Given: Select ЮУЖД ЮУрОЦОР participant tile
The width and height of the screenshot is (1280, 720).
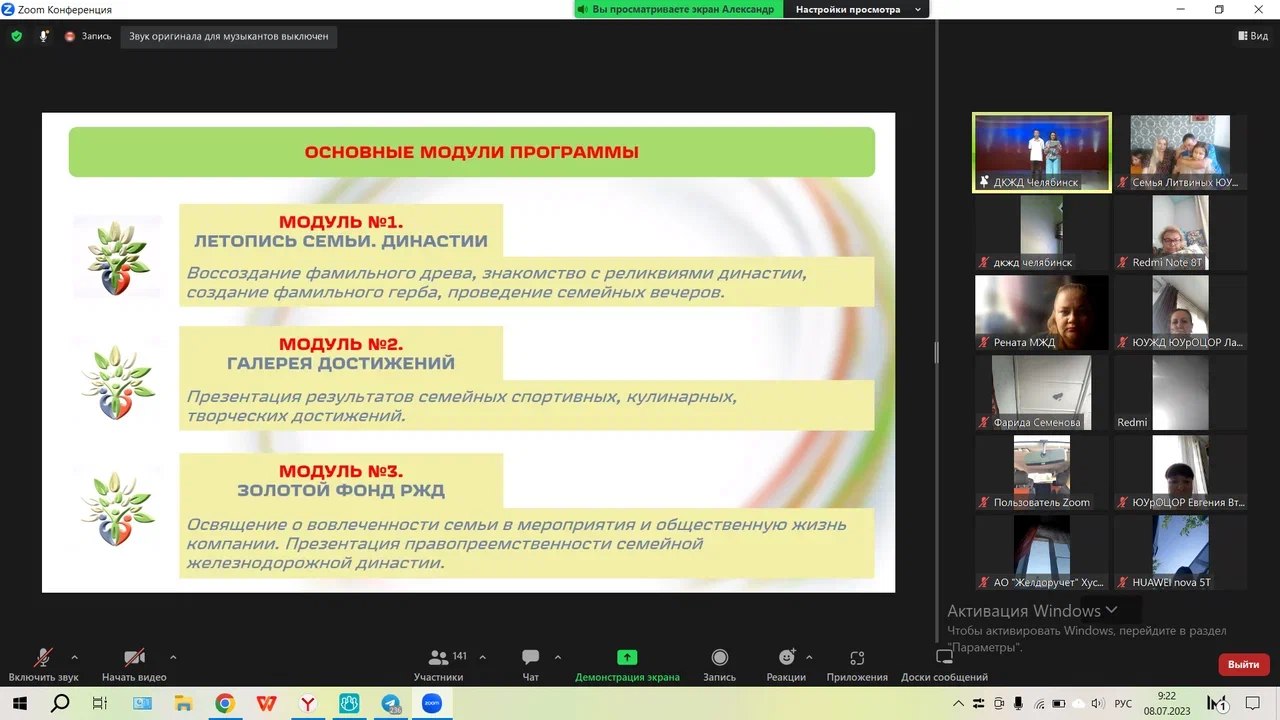Looking at the screenshot, I should point(1180,312).
